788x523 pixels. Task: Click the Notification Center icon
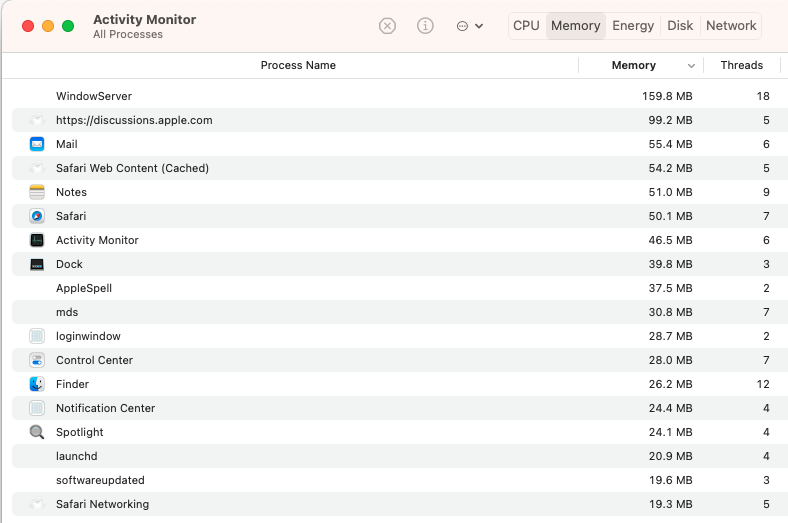pyautogui.click(x=37, y=408)
